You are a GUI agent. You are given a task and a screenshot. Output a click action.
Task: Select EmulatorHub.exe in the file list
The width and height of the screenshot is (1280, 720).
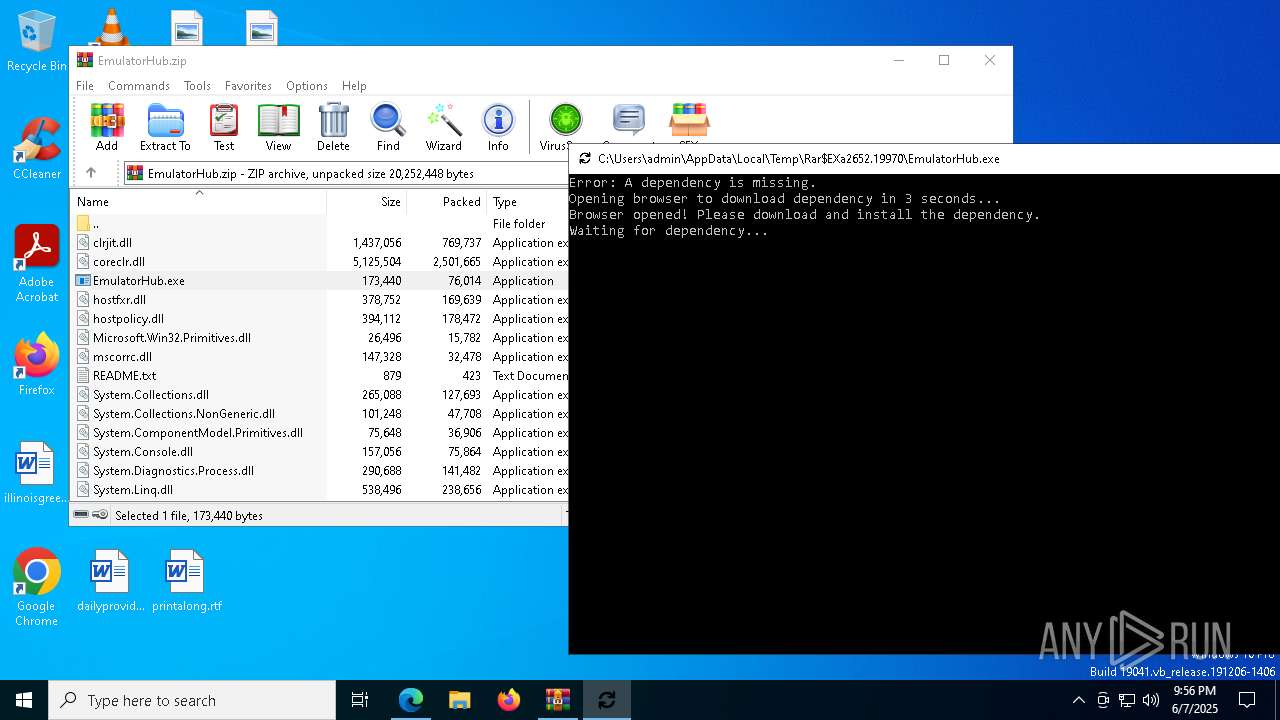[x=320, y=281]
